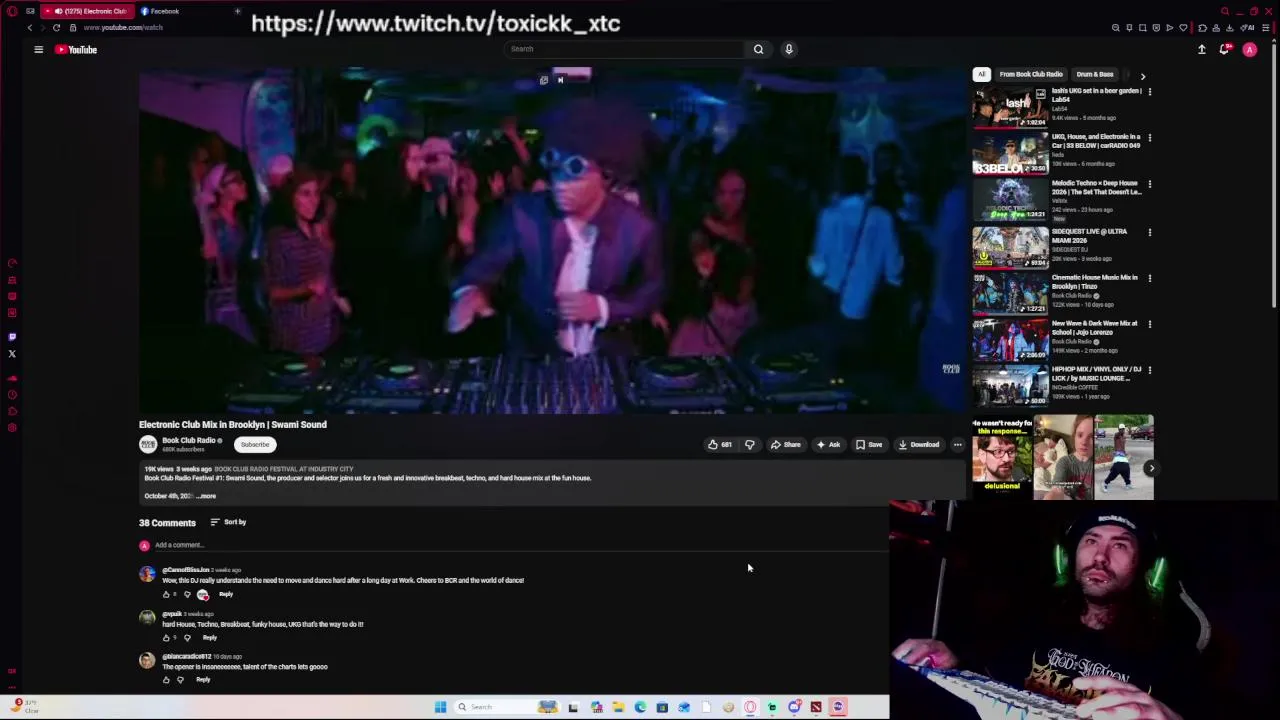Select the All filter chip
The height and width of the screenshot is (720, 1280).
(x=981, y=74)
